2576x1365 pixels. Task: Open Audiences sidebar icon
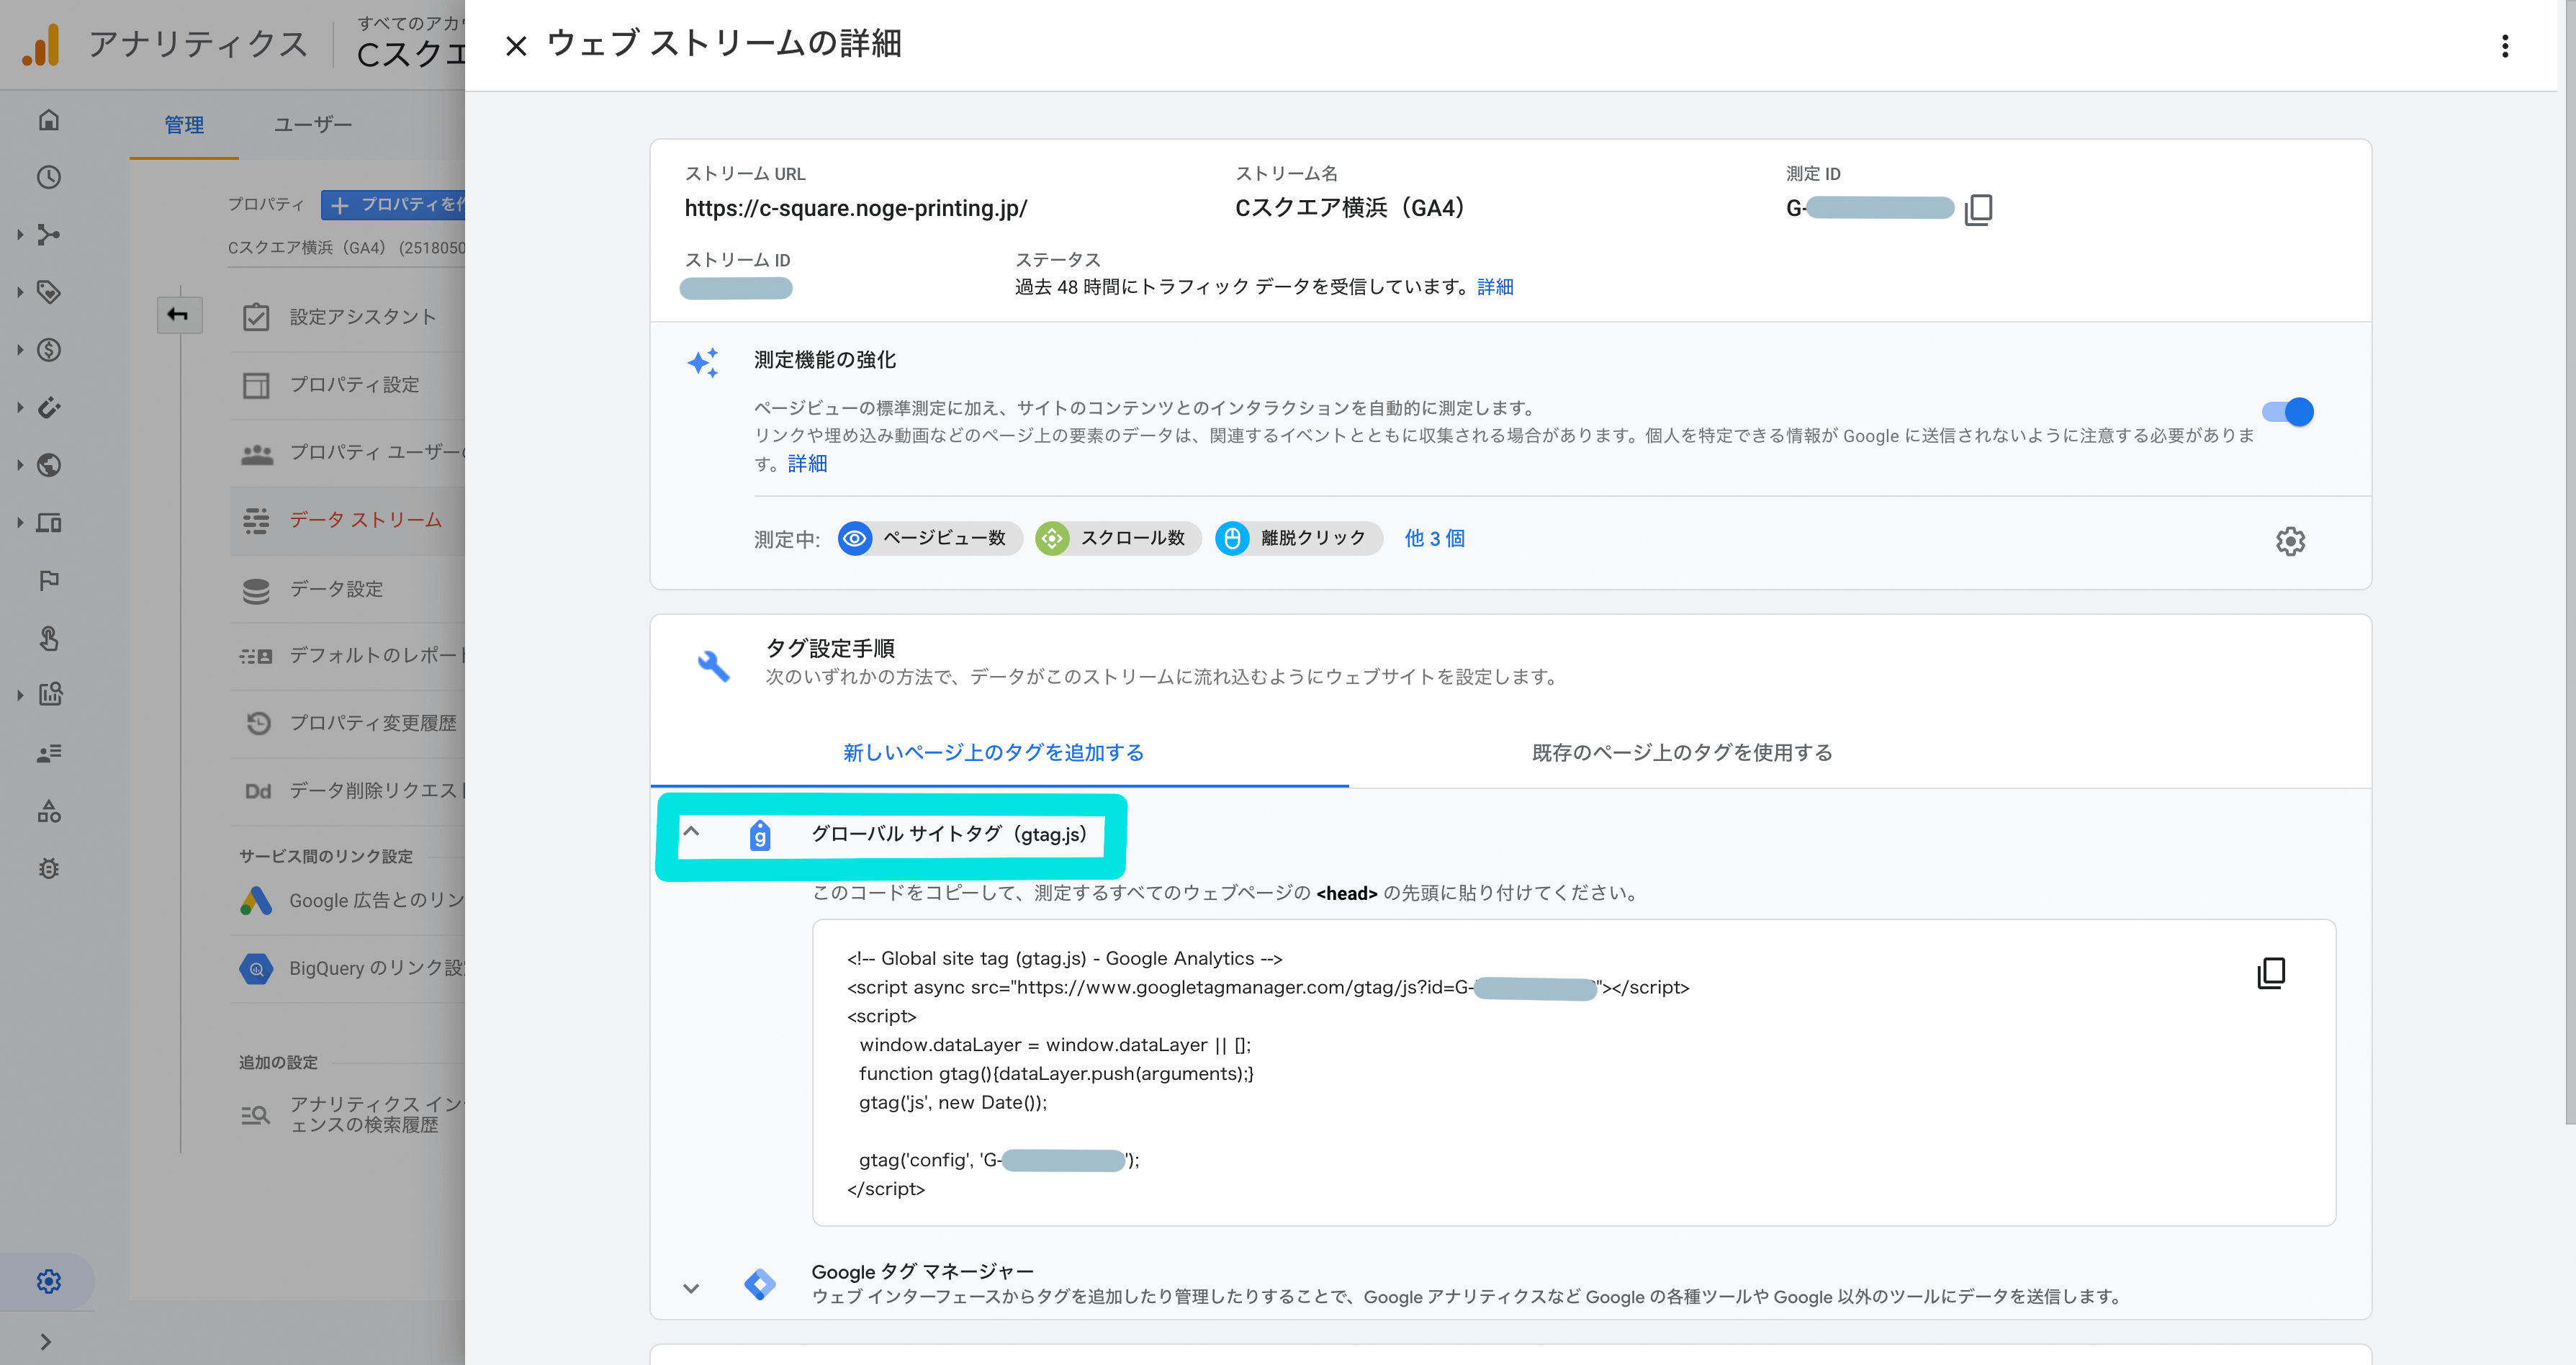48,753
